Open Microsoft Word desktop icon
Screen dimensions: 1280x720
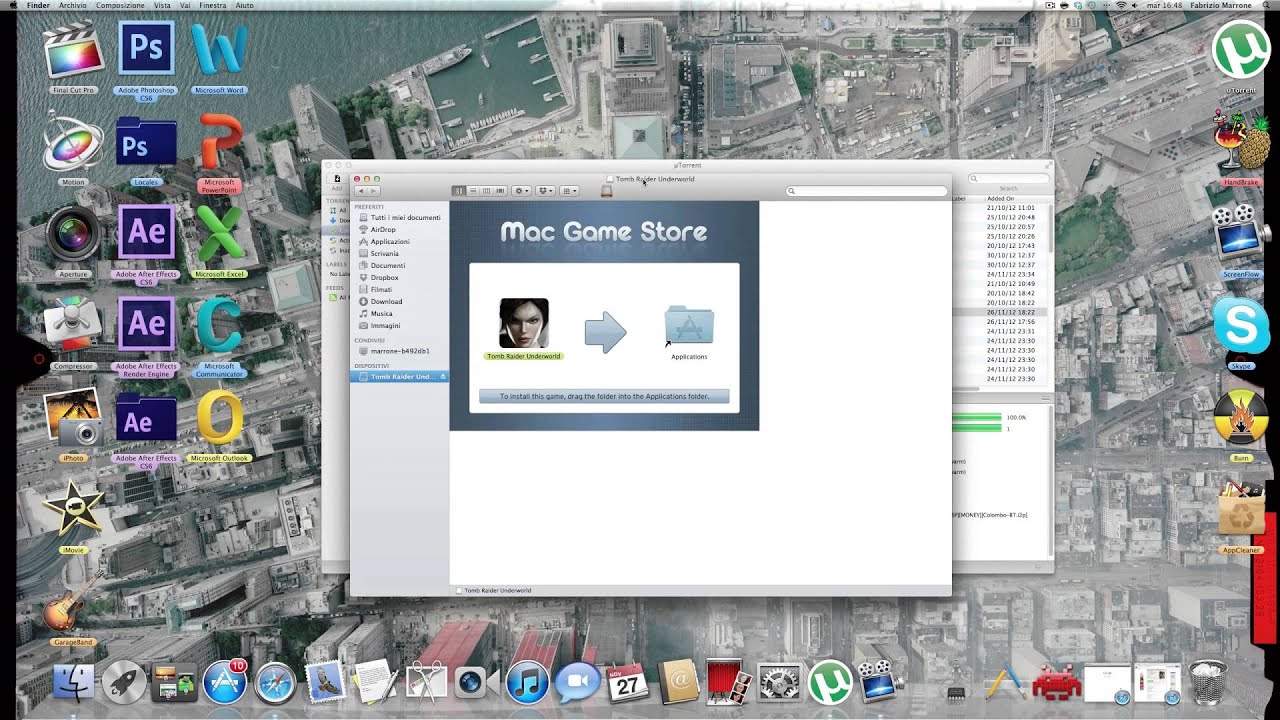[219, 50]
